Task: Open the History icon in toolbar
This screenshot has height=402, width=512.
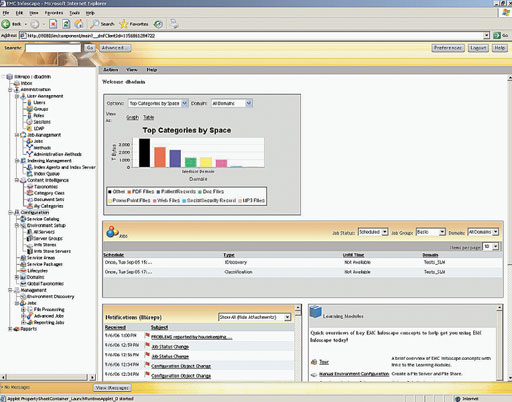Action: click(158, 24)
